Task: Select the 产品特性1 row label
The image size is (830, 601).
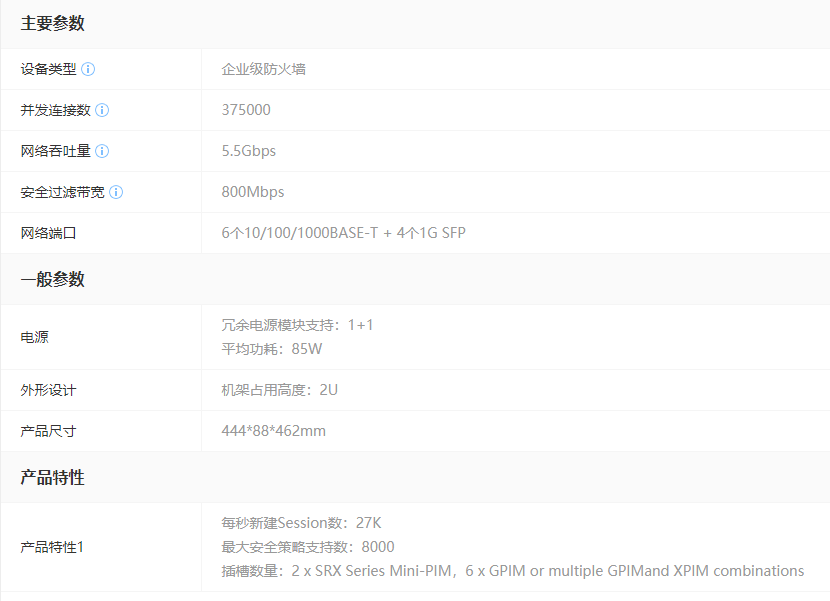Action: point(52,547)
